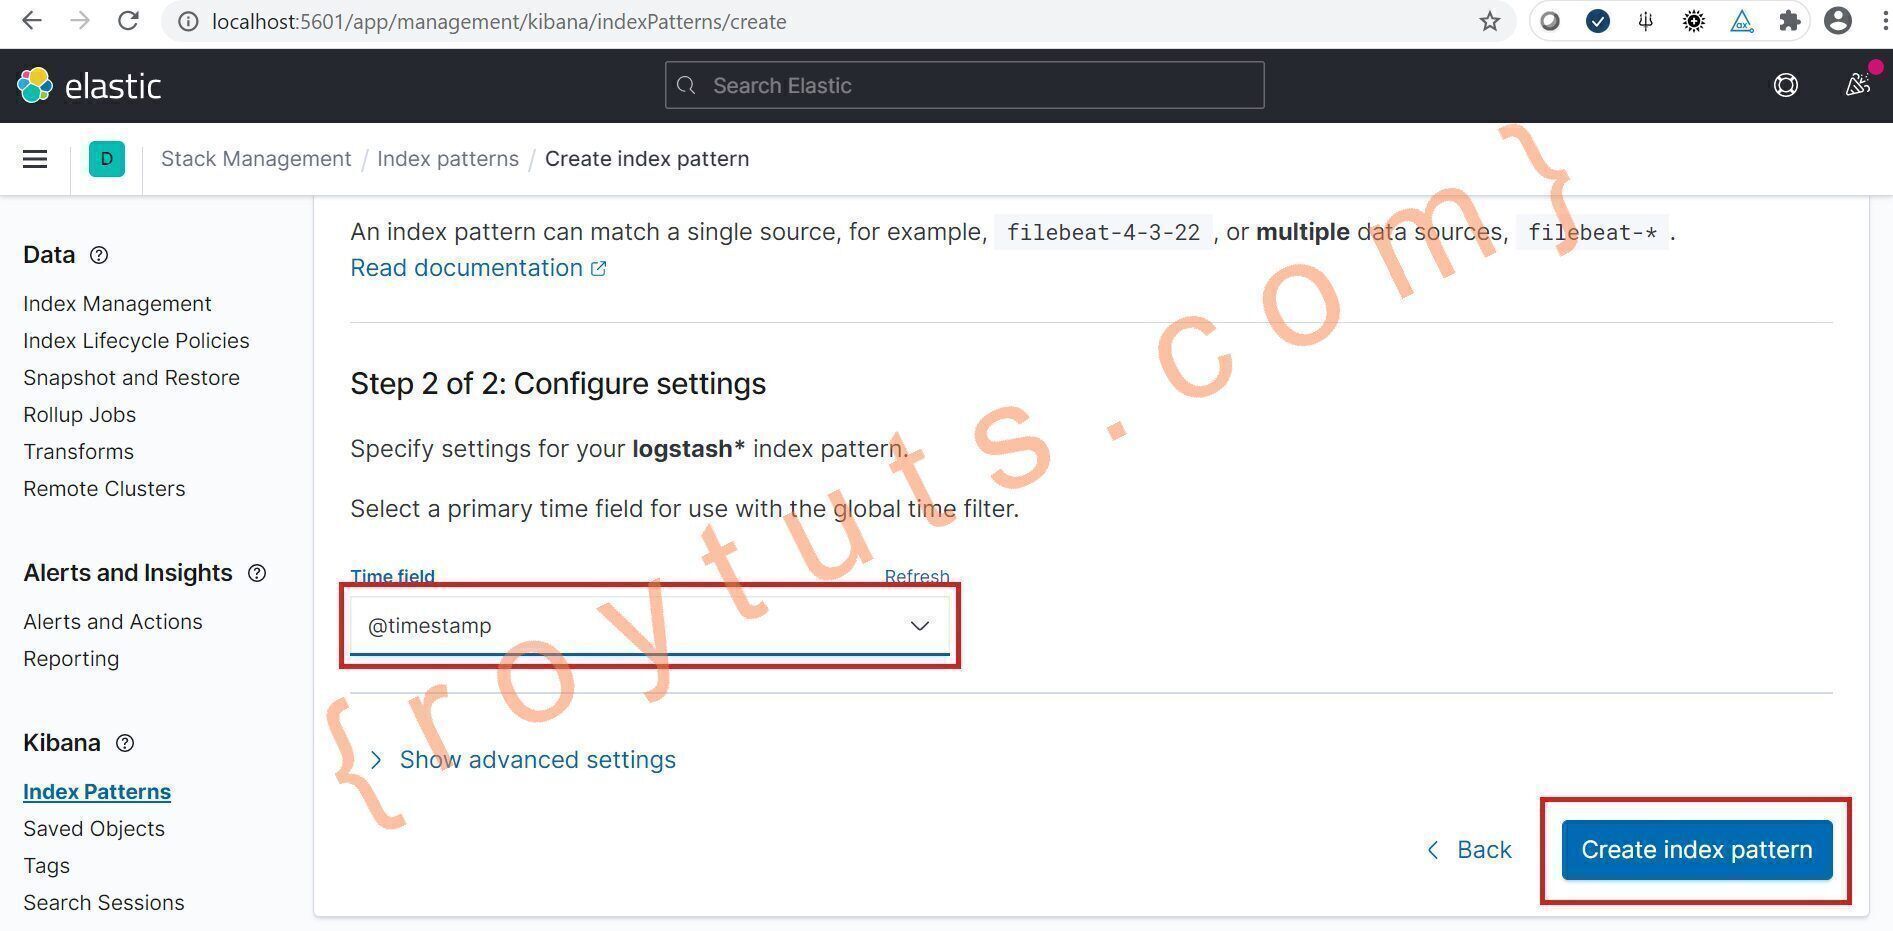Go Back to the previous step

tap(1469, 850)
